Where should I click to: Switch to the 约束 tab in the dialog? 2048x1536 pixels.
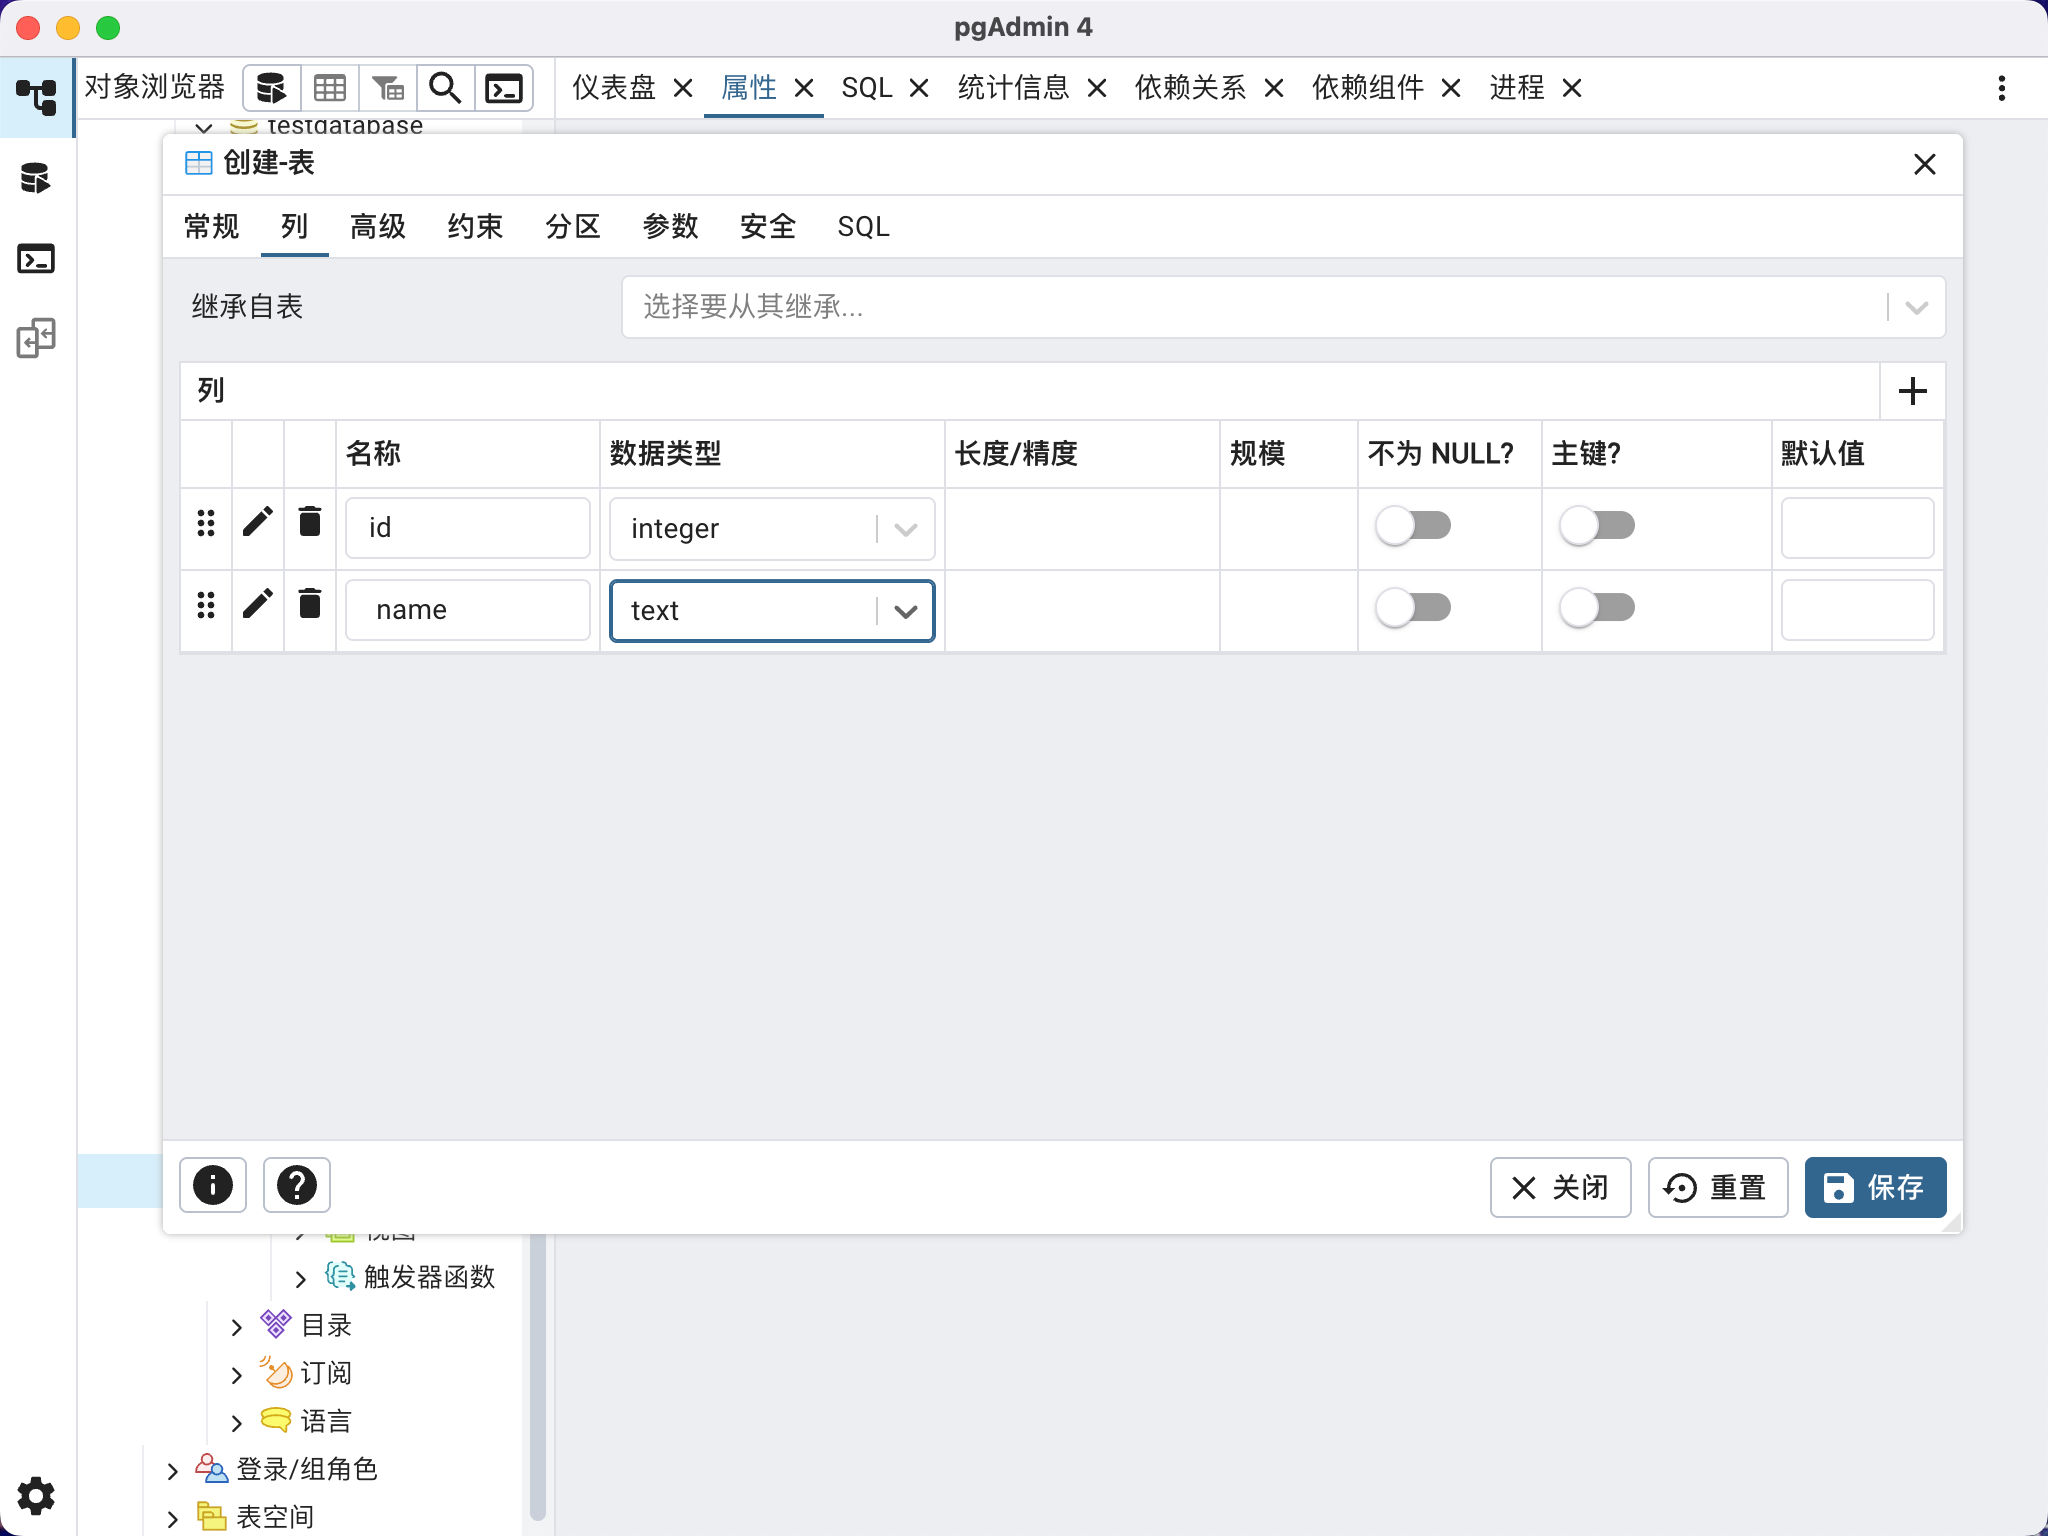coord(475,227)
